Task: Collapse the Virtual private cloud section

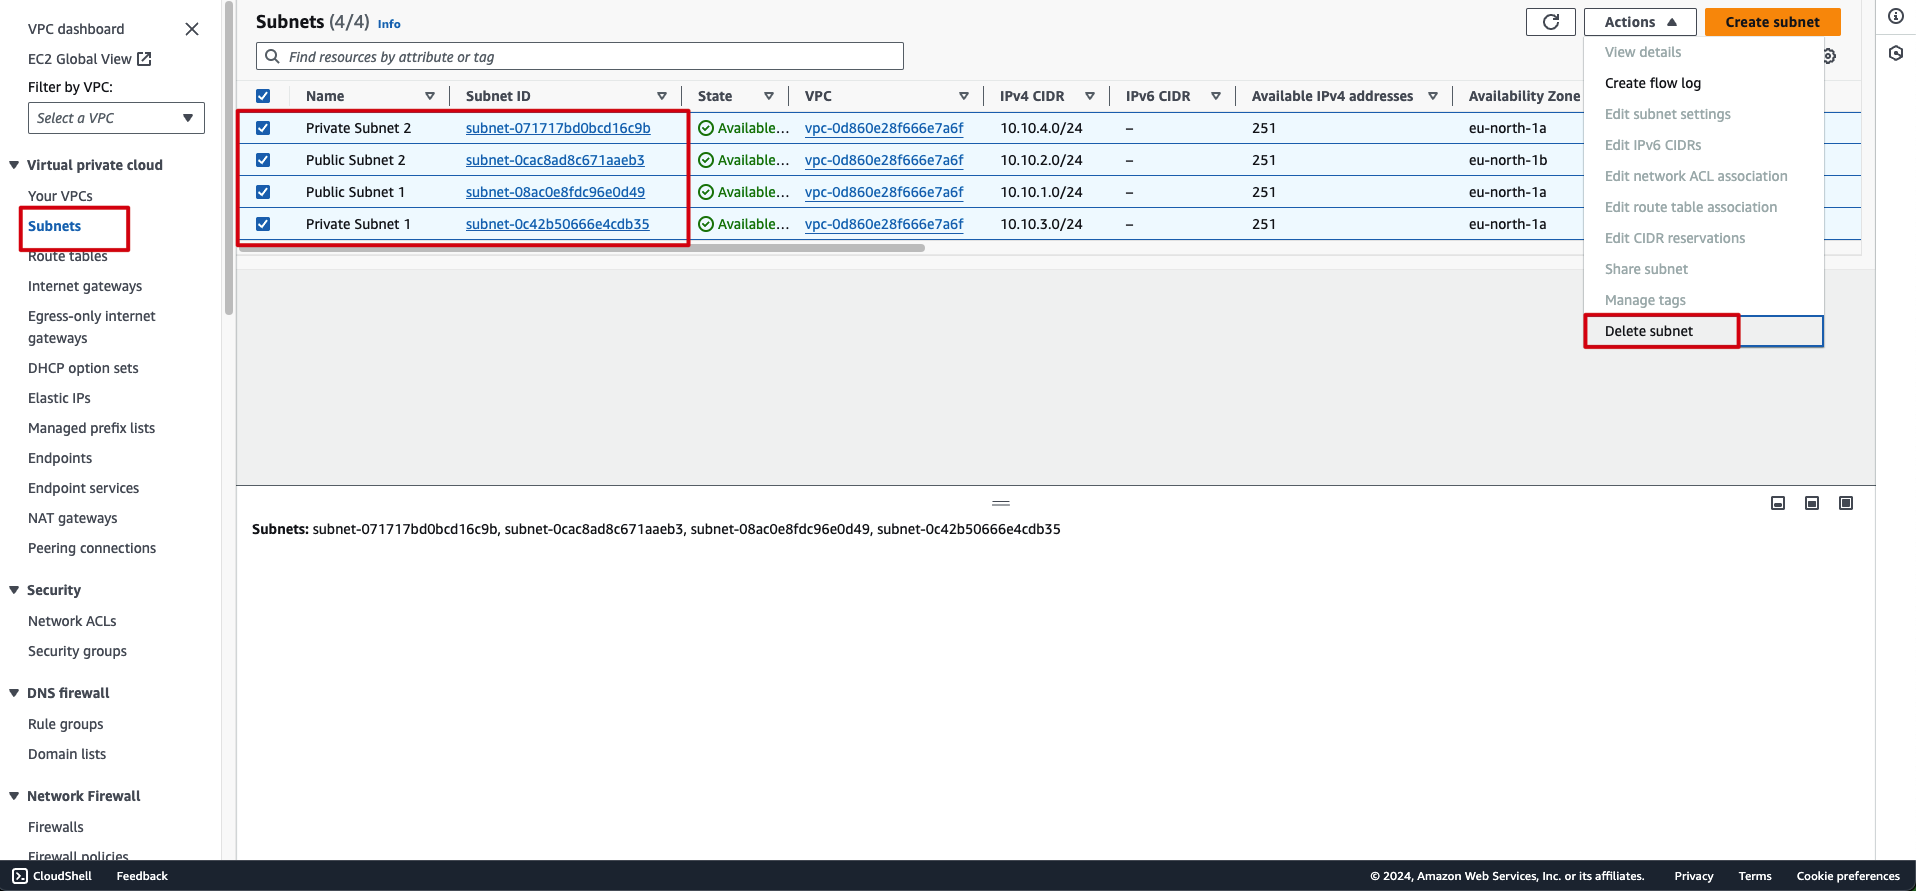Action: [14, 165]
